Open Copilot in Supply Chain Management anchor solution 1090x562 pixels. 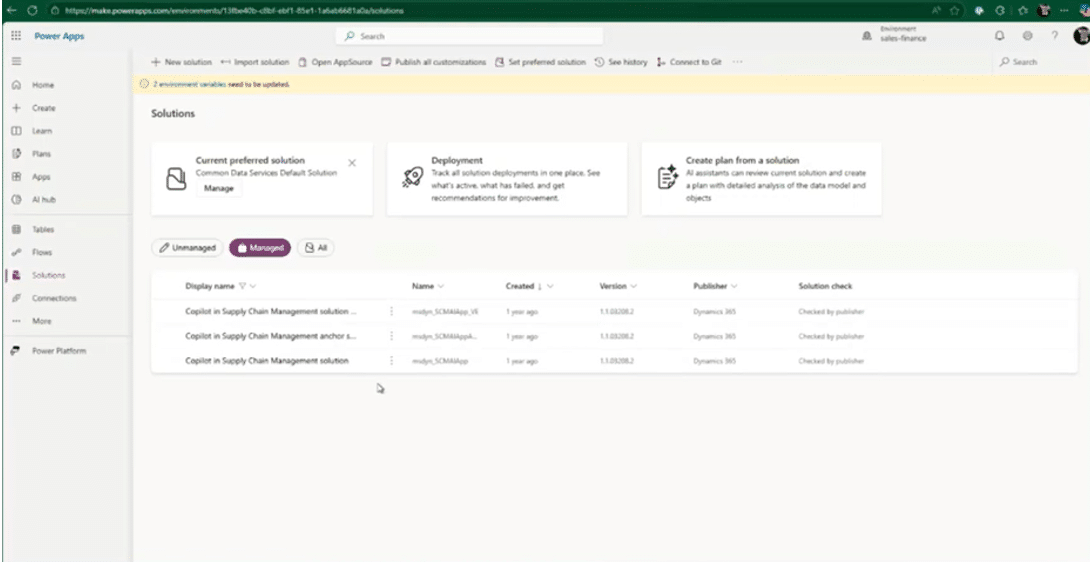pos(271,336)
